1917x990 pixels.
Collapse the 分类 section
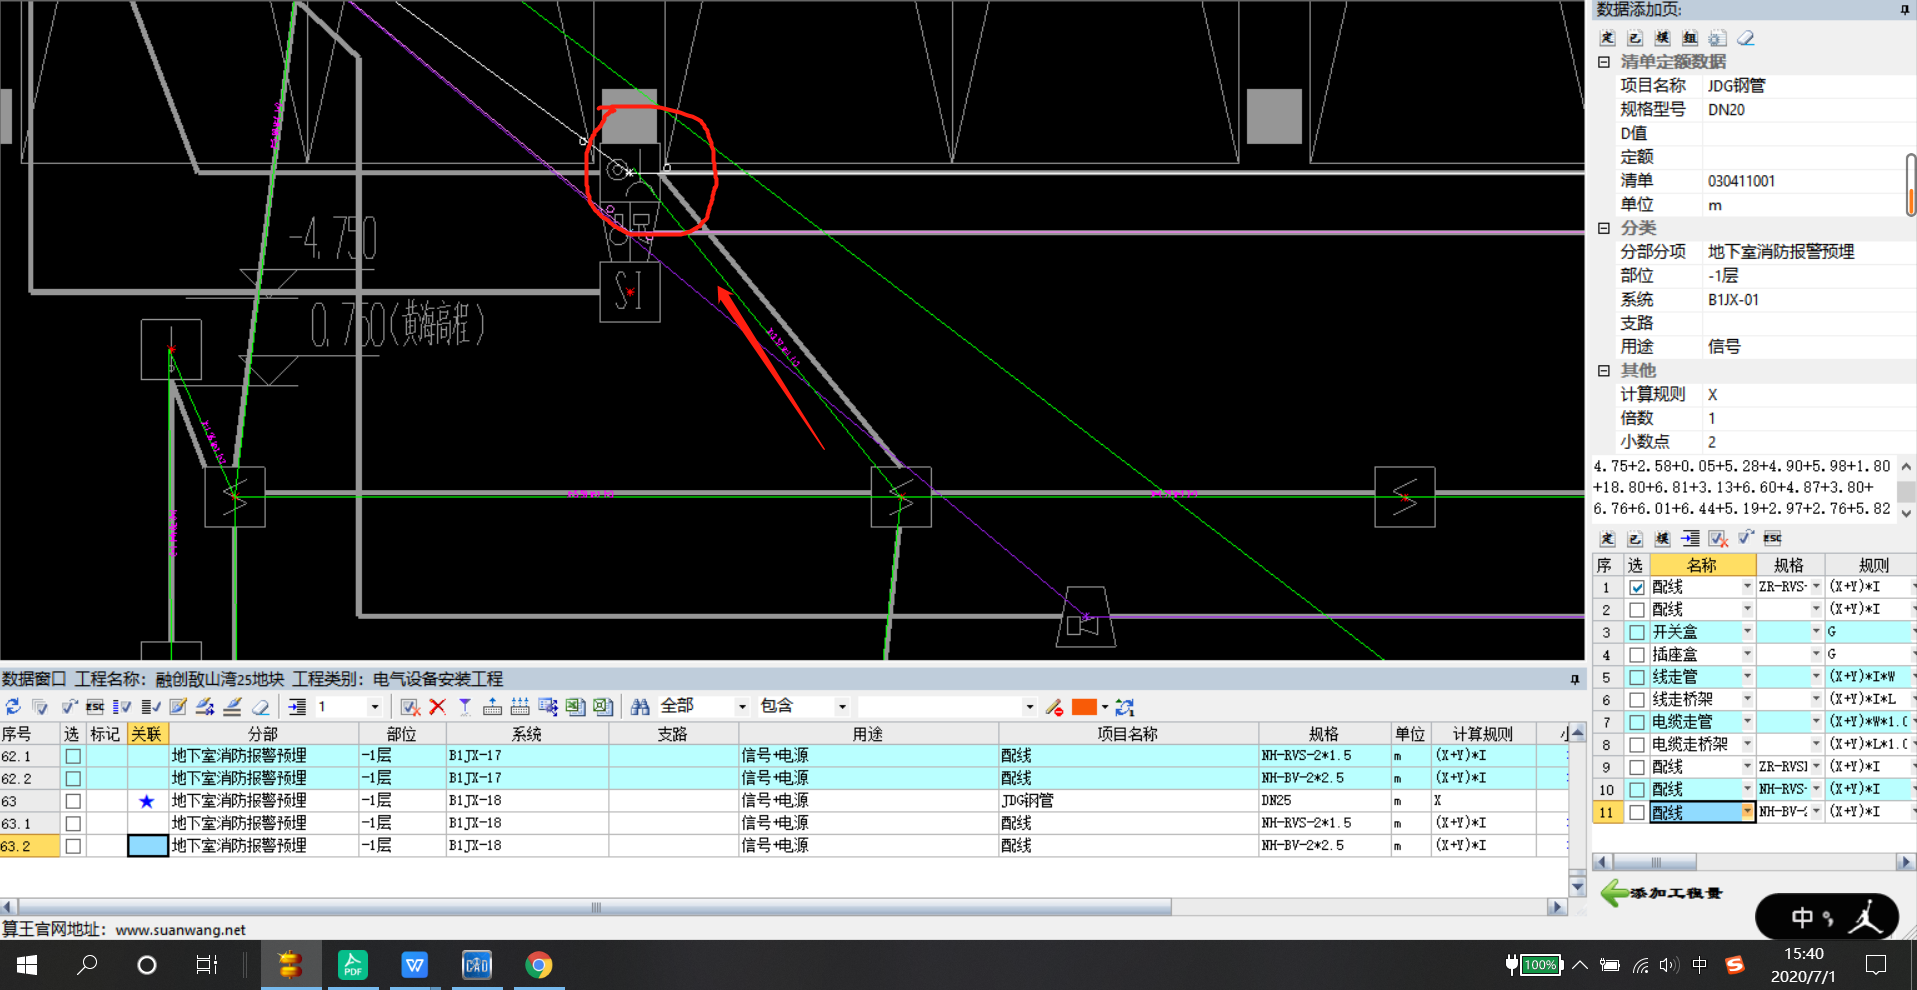(x=1604, y=228)
